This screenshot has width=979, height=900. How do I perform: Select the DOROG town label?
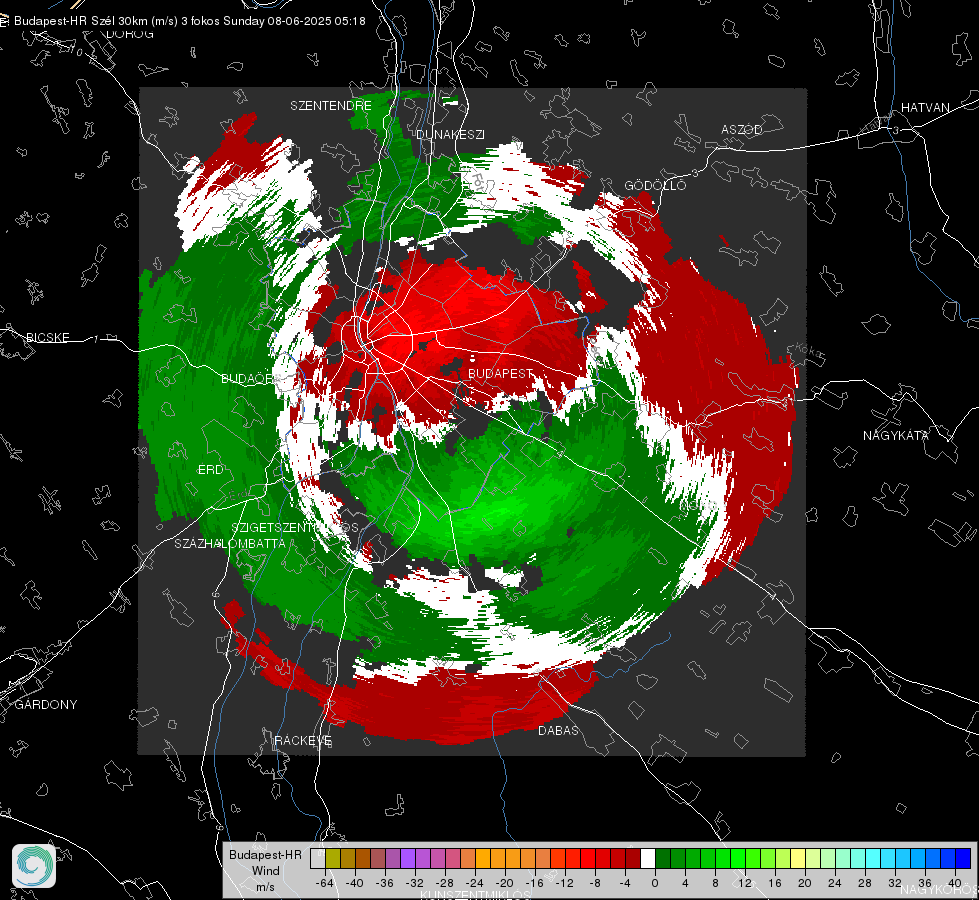pos(130,34)
